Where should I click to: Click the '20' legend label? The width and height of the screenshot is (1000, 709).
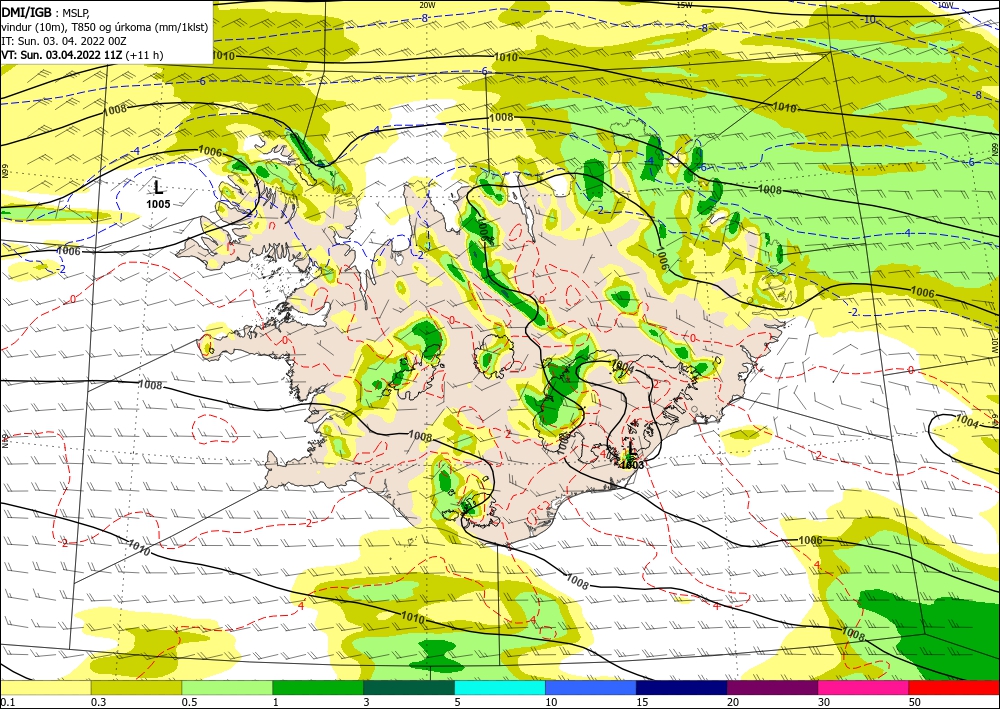pos(733,702)
